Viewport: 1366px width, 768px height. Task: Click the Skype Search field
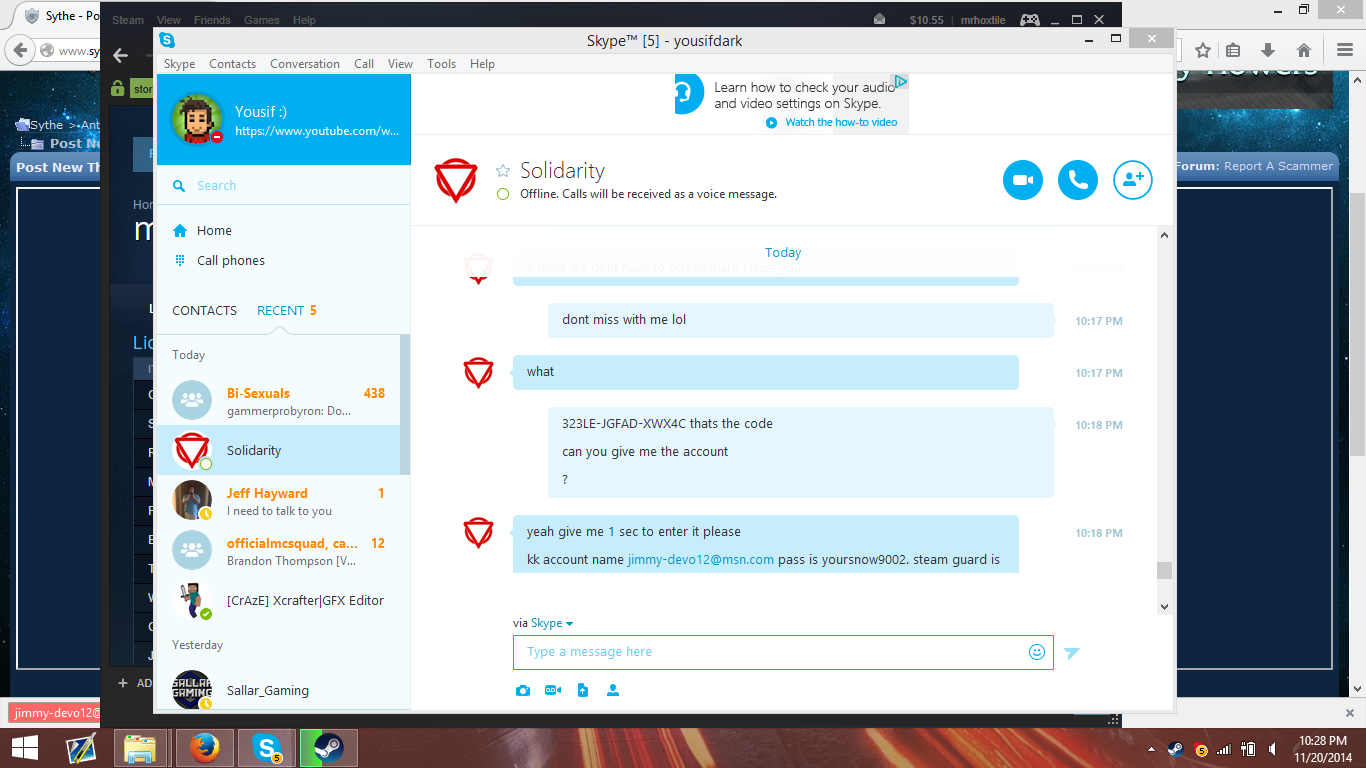[x=284, y=186]
